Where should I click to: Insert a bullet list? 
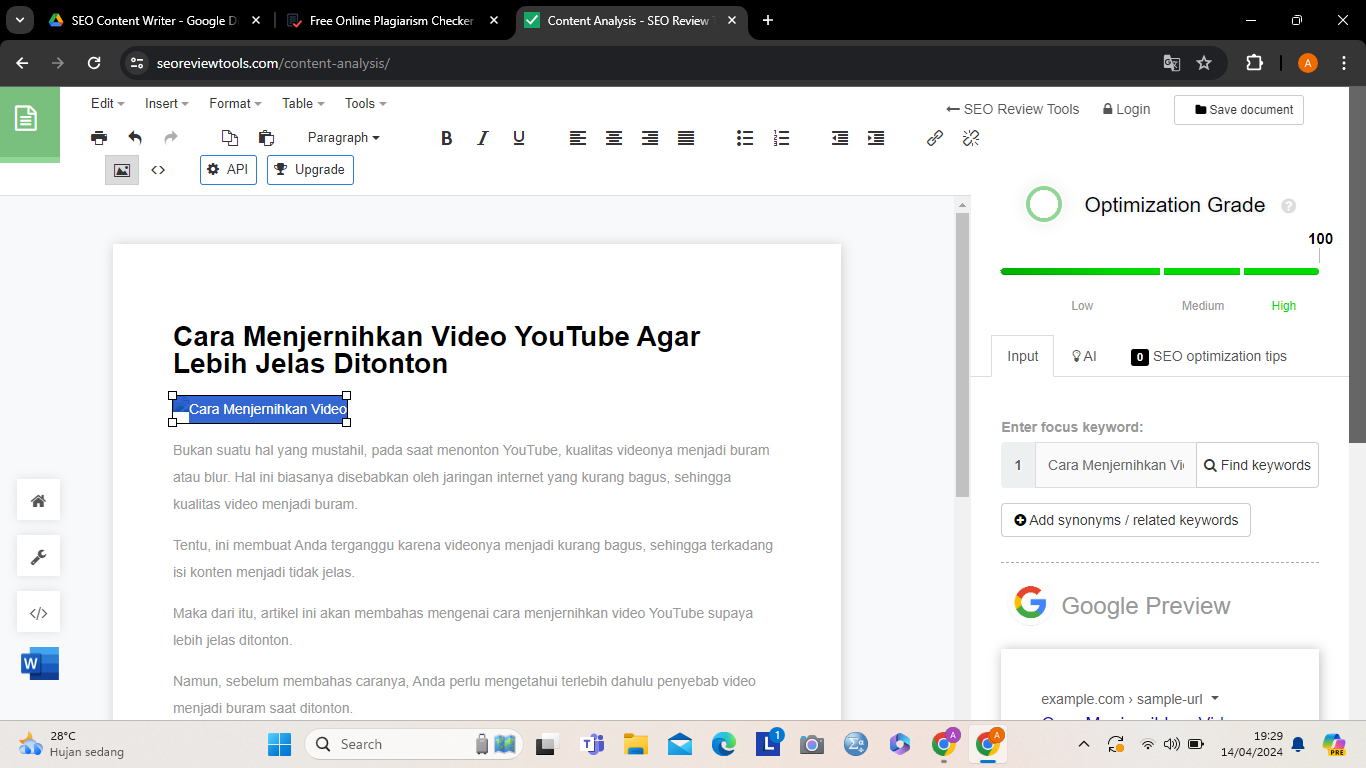click(x=745, y=138)
